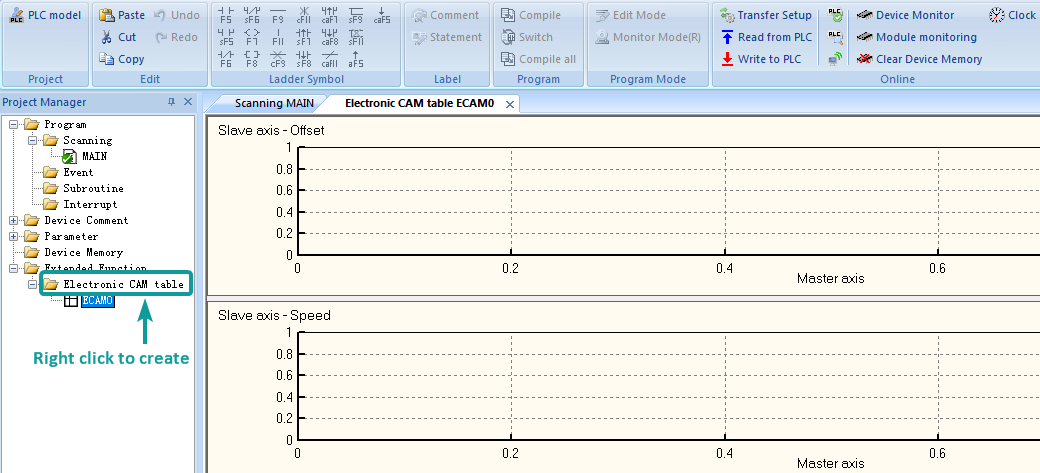Screen dimensions: 1040x473
Task: Select the Device Memory tree item
Action: [x=83, y=253]
